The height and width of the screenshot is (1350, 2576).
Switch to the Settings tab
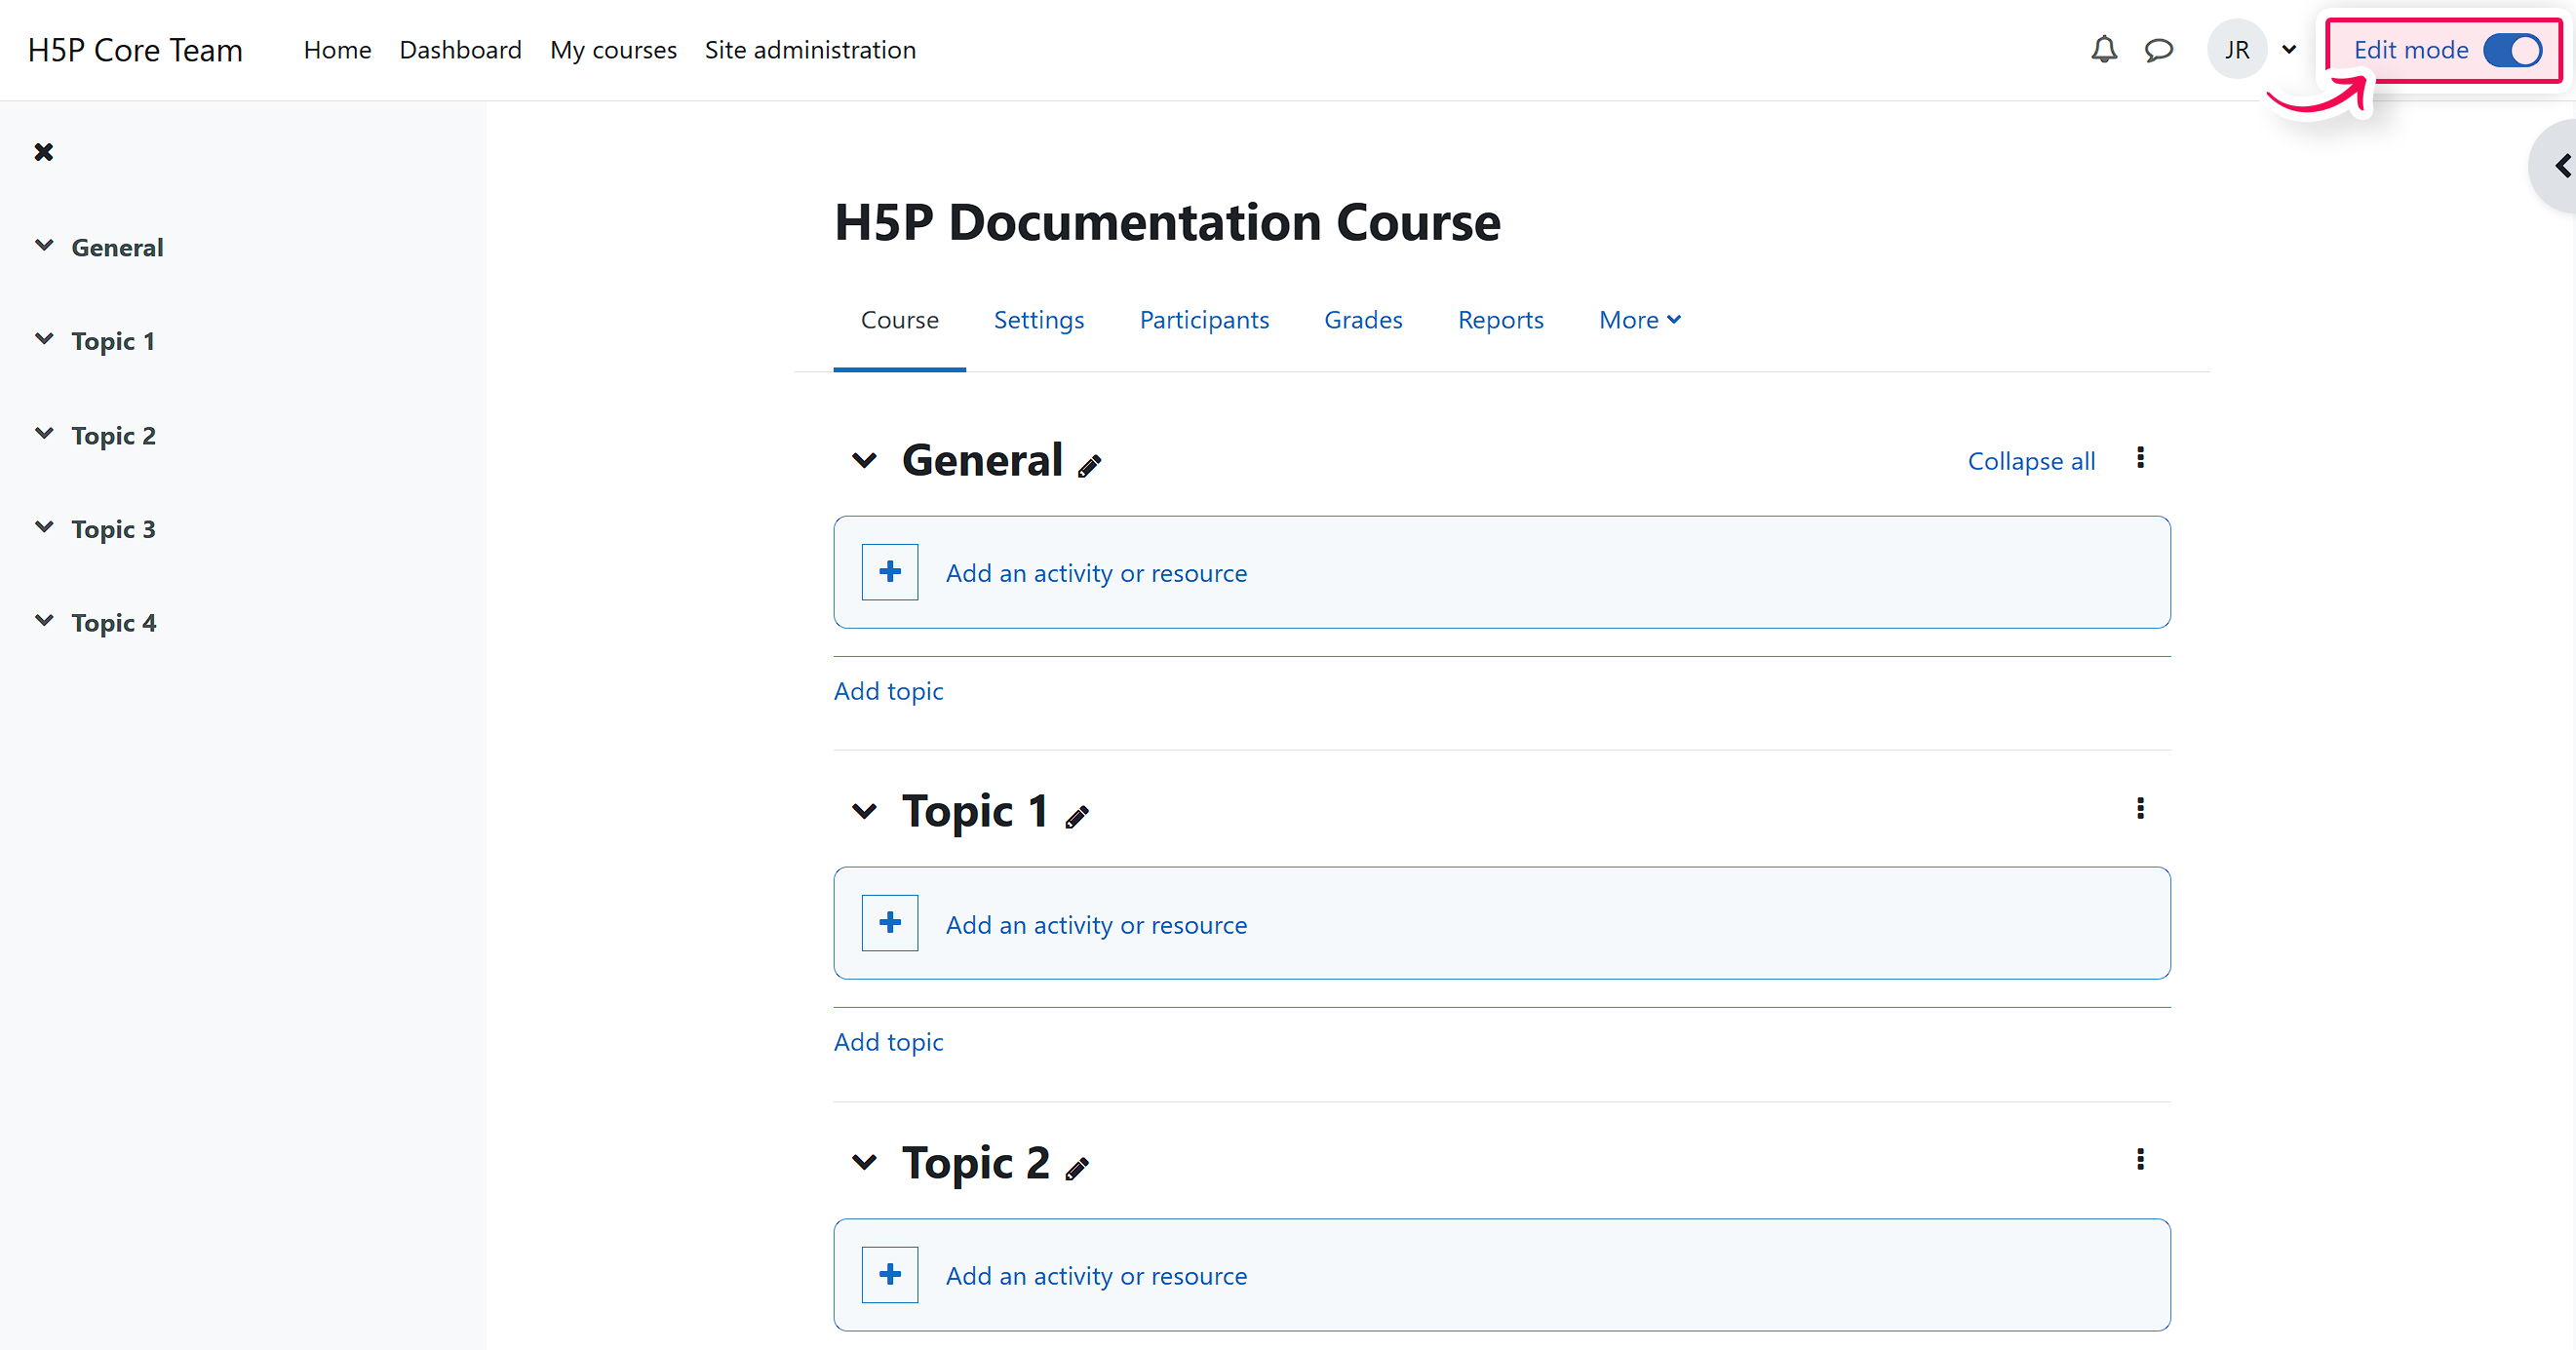pos(1039,320)
